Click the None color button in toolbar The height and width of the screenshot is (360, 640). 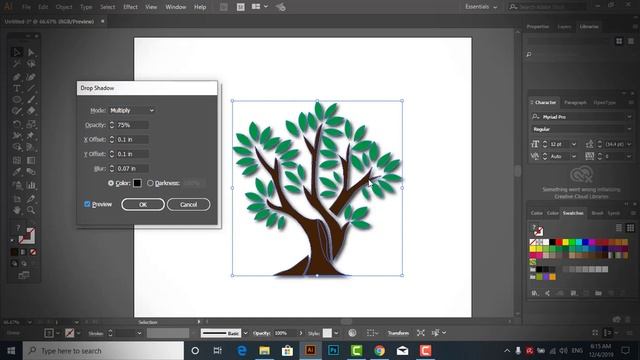(x=33, y=252)
